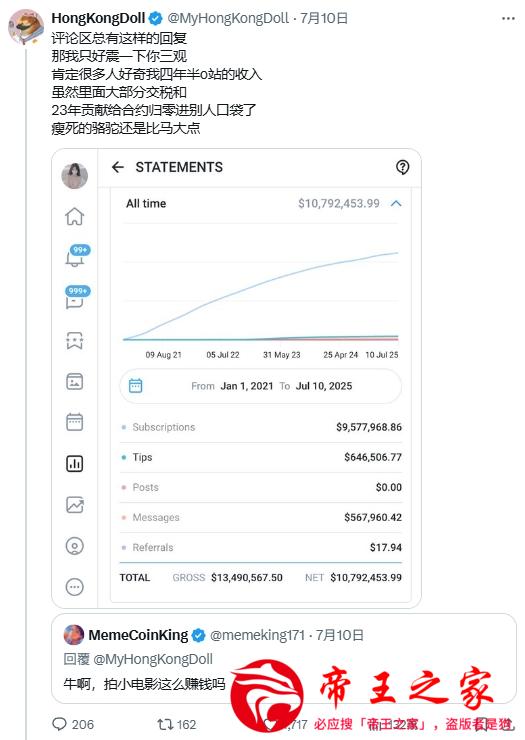Open messages icon with 999+ badge
Image resolution: width=525 pixels, height=740 pixels.
pos(76,298)
